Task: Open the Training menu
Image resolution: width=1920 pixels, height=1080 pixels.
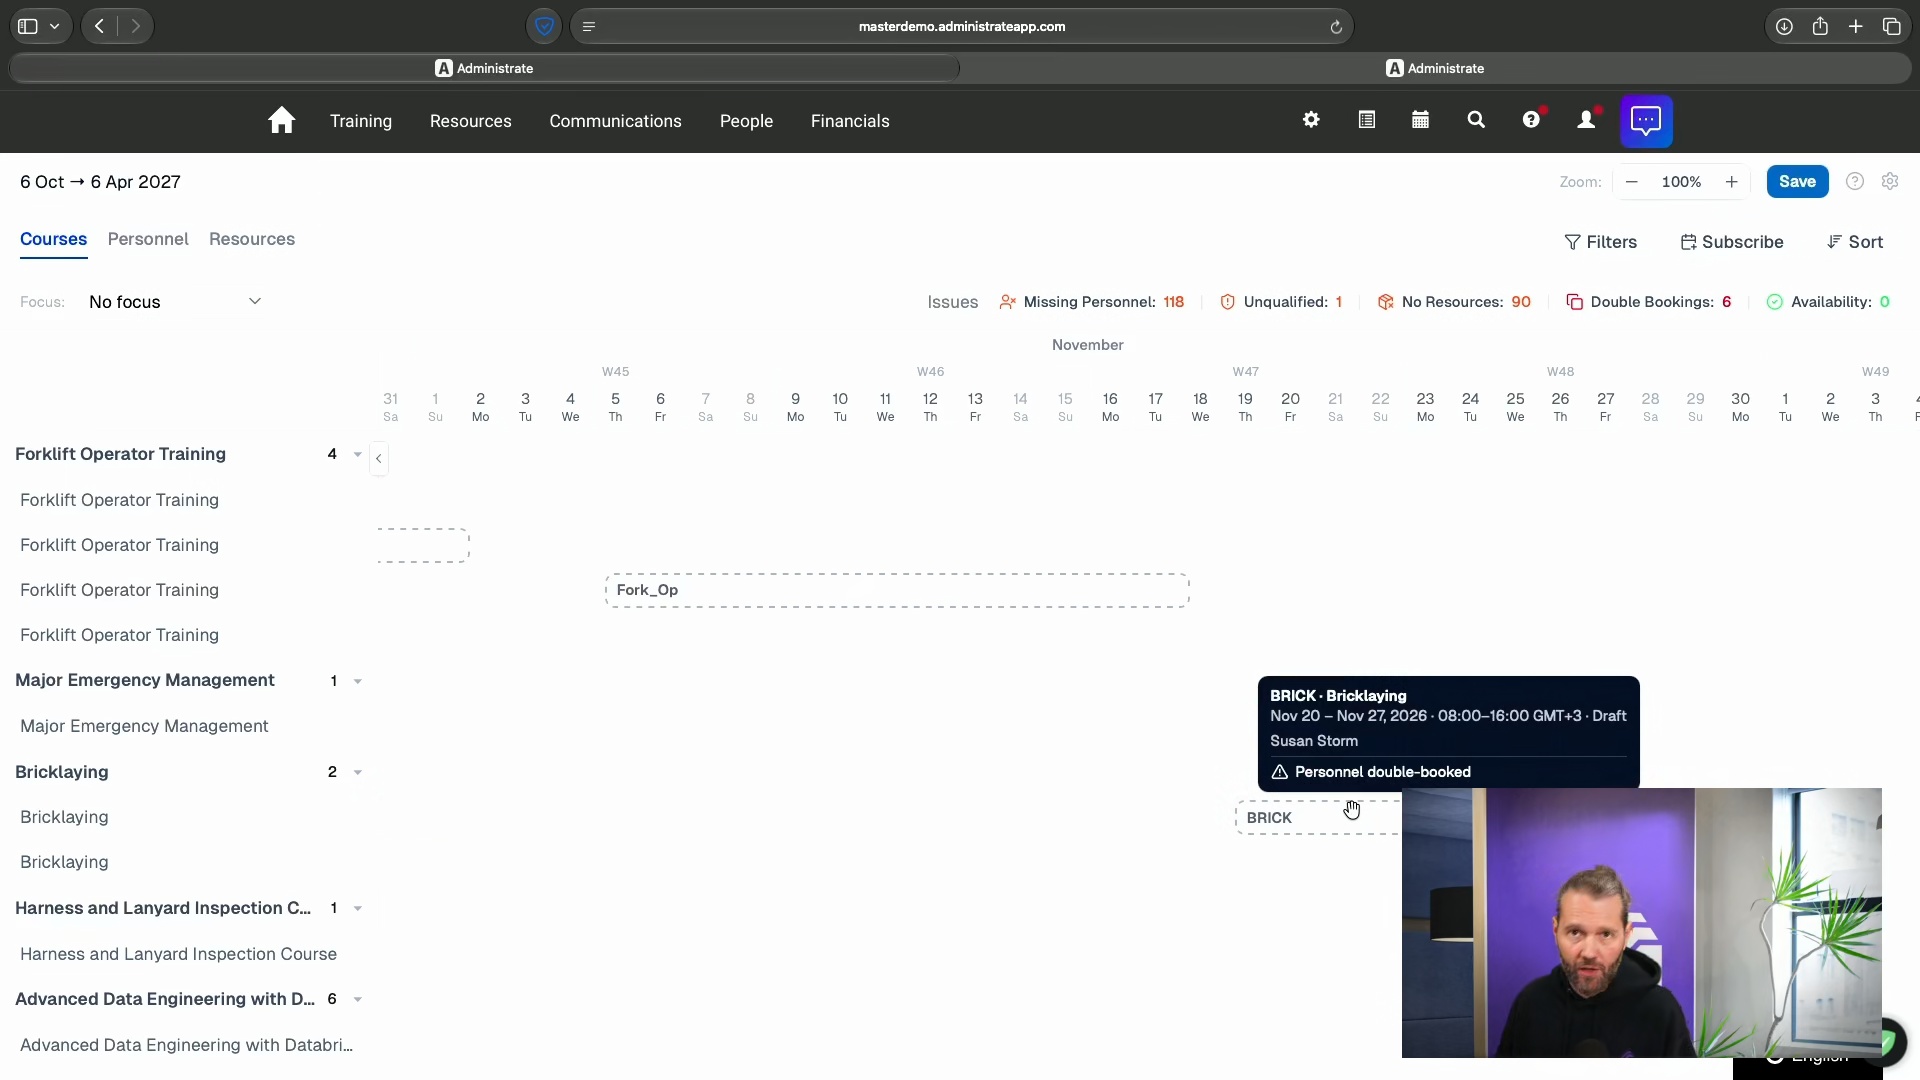Action: [x=361, y=121]
